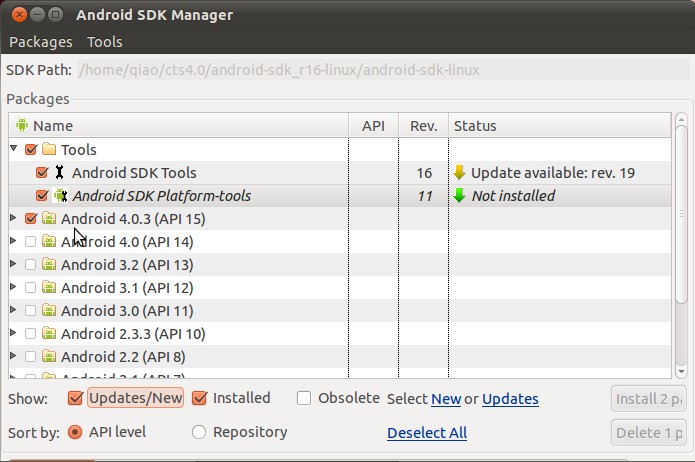Click the Delete packages button
695x462 pixels.
648,433
